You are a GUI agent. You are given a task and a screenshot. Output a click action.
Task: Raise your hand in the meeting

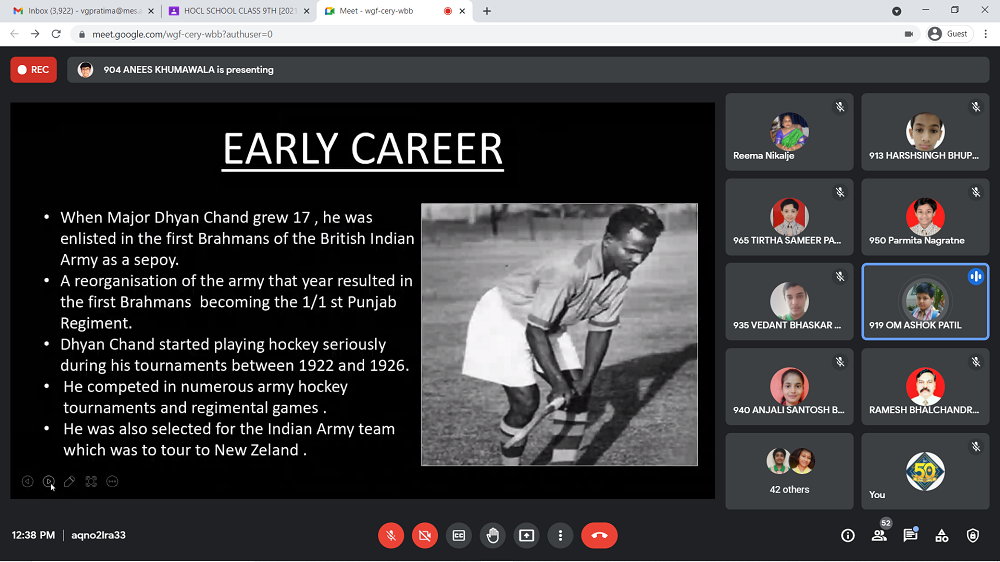coord(493,536)
